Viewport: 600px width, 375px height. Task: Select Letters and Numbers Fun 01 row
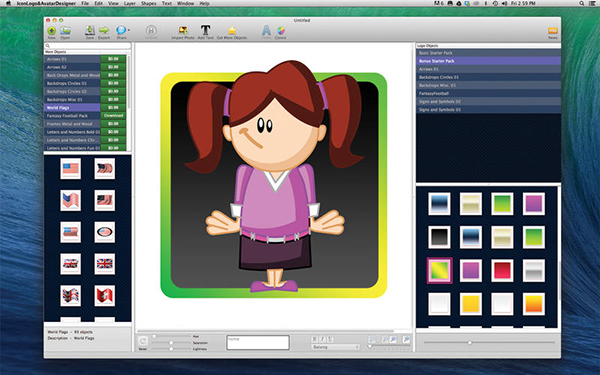[72, 148]
